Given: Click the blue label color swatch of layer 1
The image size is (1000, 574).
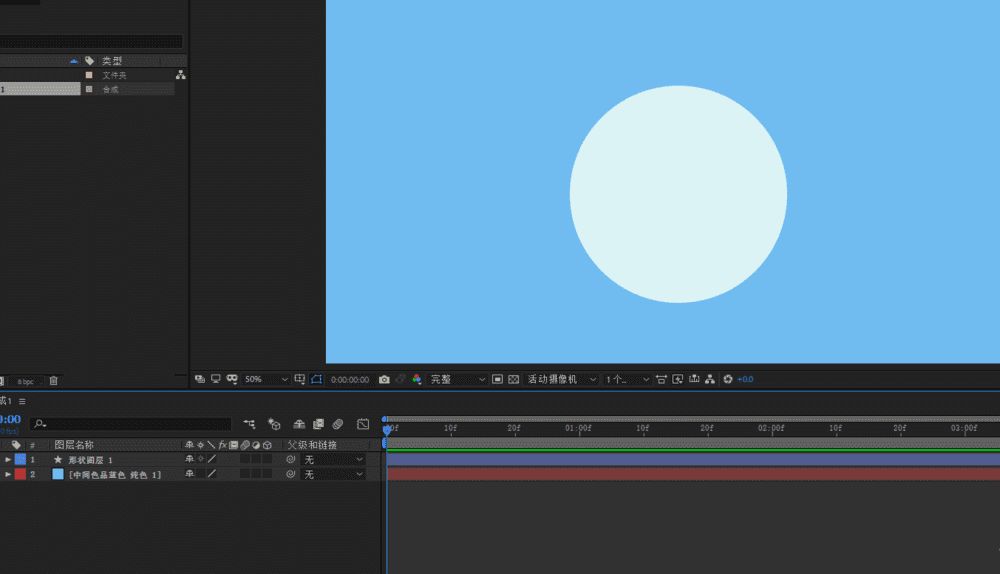Looking at the screenshot, I should point(20,460).
